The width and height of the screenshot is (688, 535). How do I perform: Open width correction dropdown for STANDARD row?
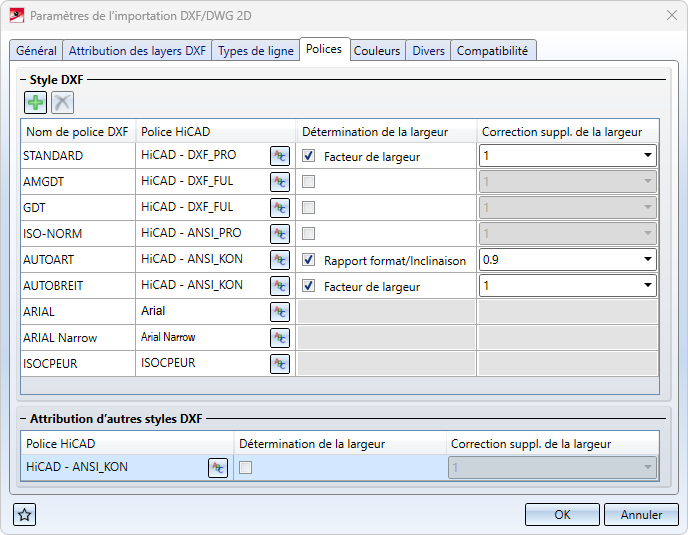point(648,156)
